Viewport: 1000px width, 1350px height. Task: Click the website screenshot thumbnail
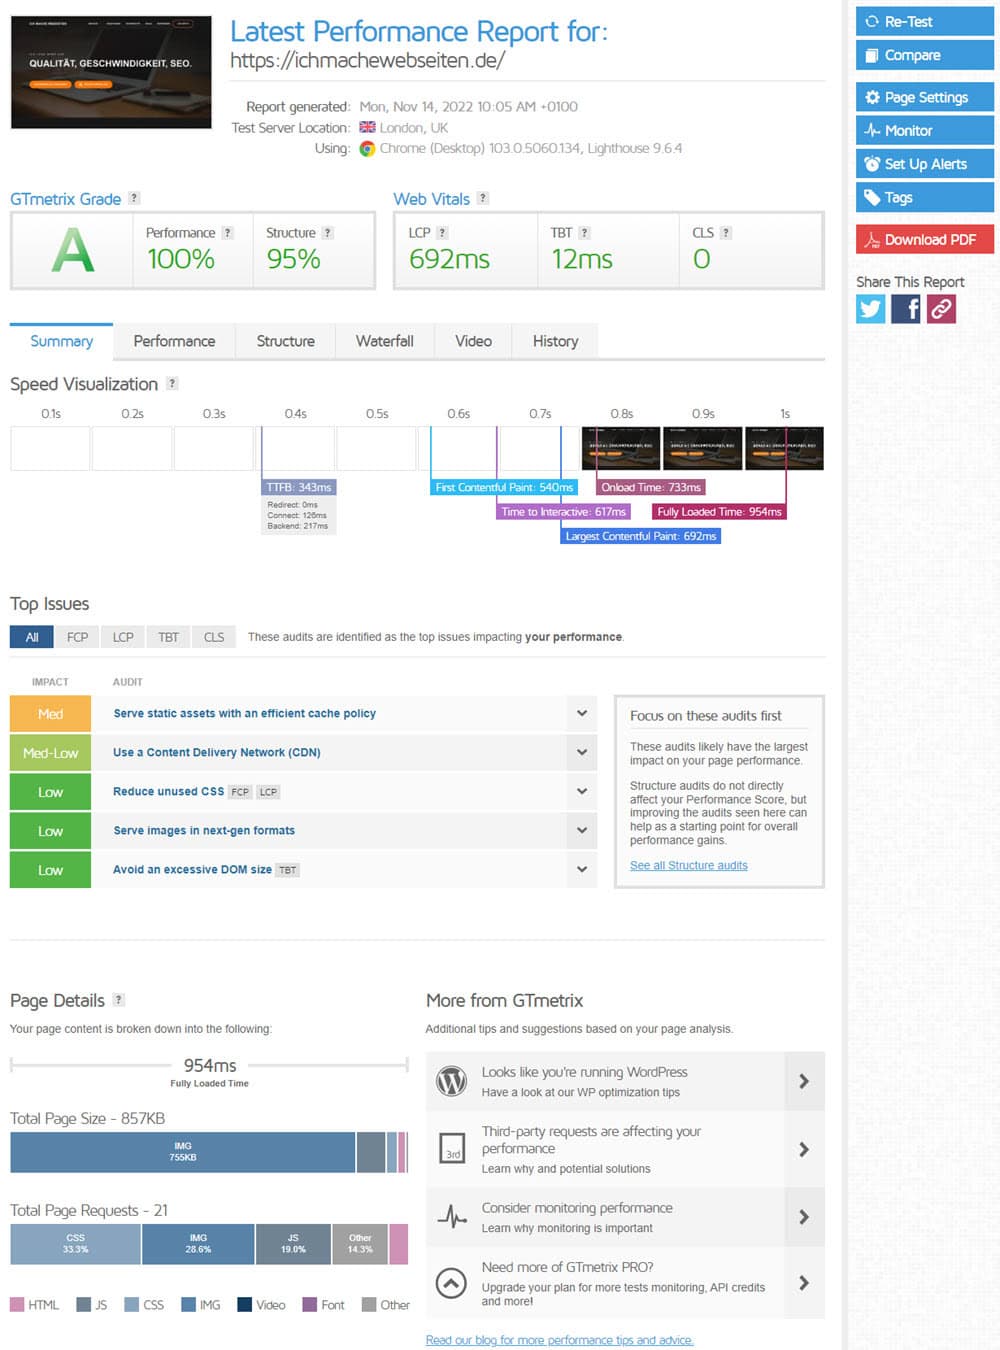click(111, 72)
